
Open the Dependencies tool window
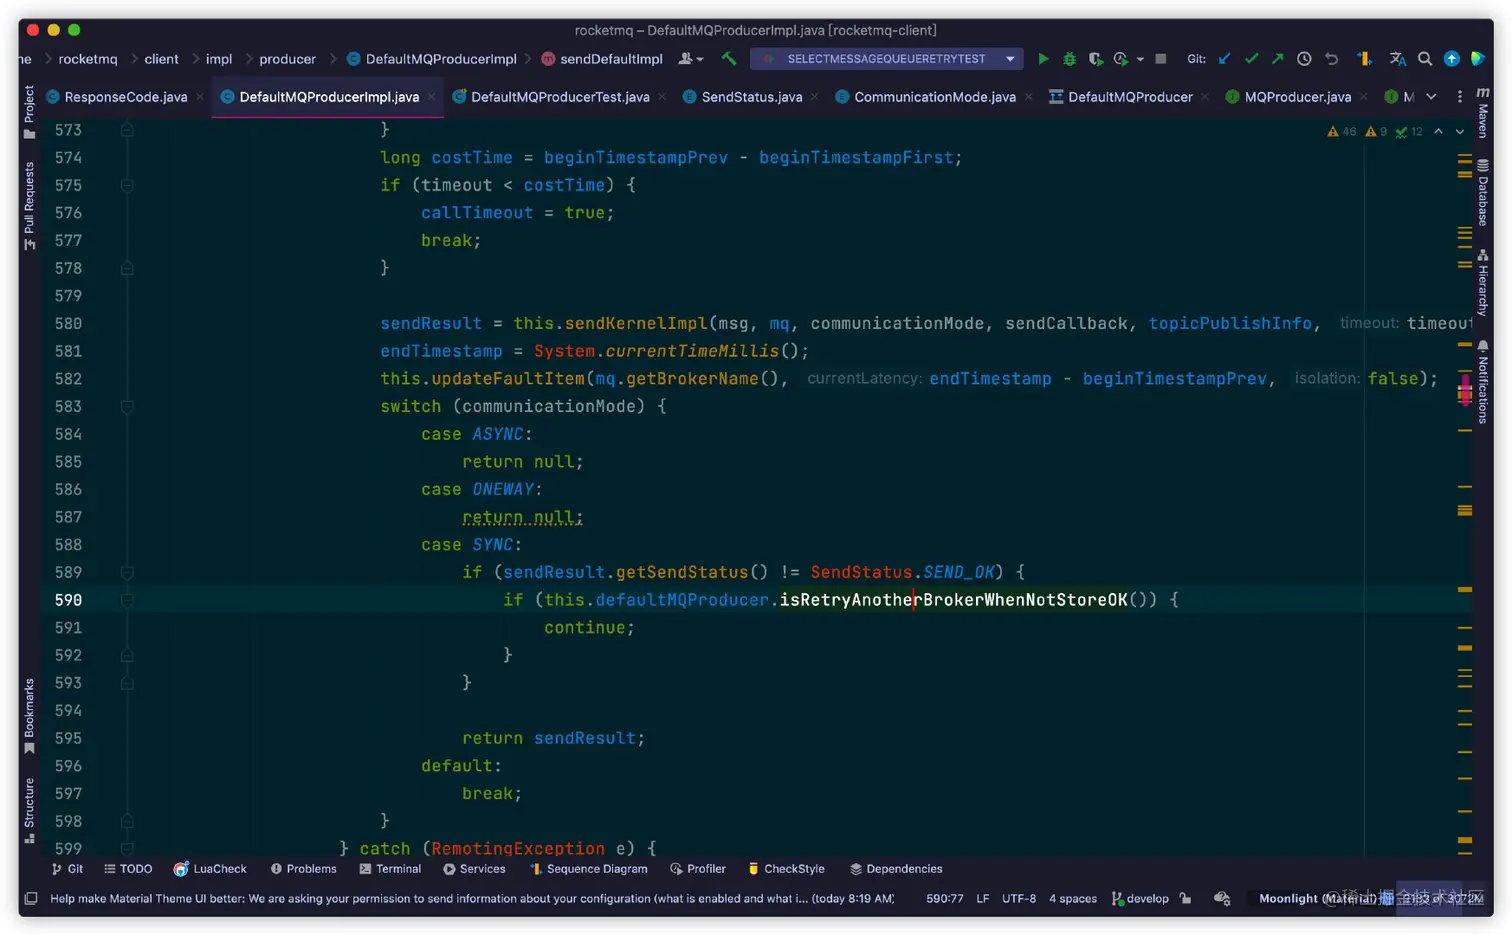pos(896,869)
